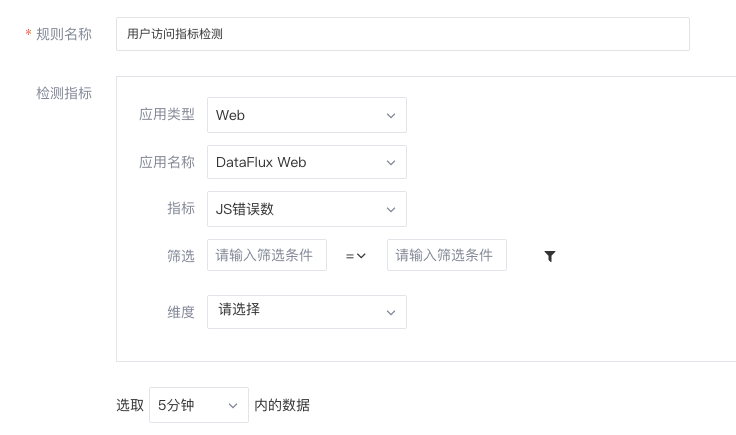Open the 应用名称 dropdown showing DataFlux Web
The image size is (736, 435).
(x=307, y=162)
